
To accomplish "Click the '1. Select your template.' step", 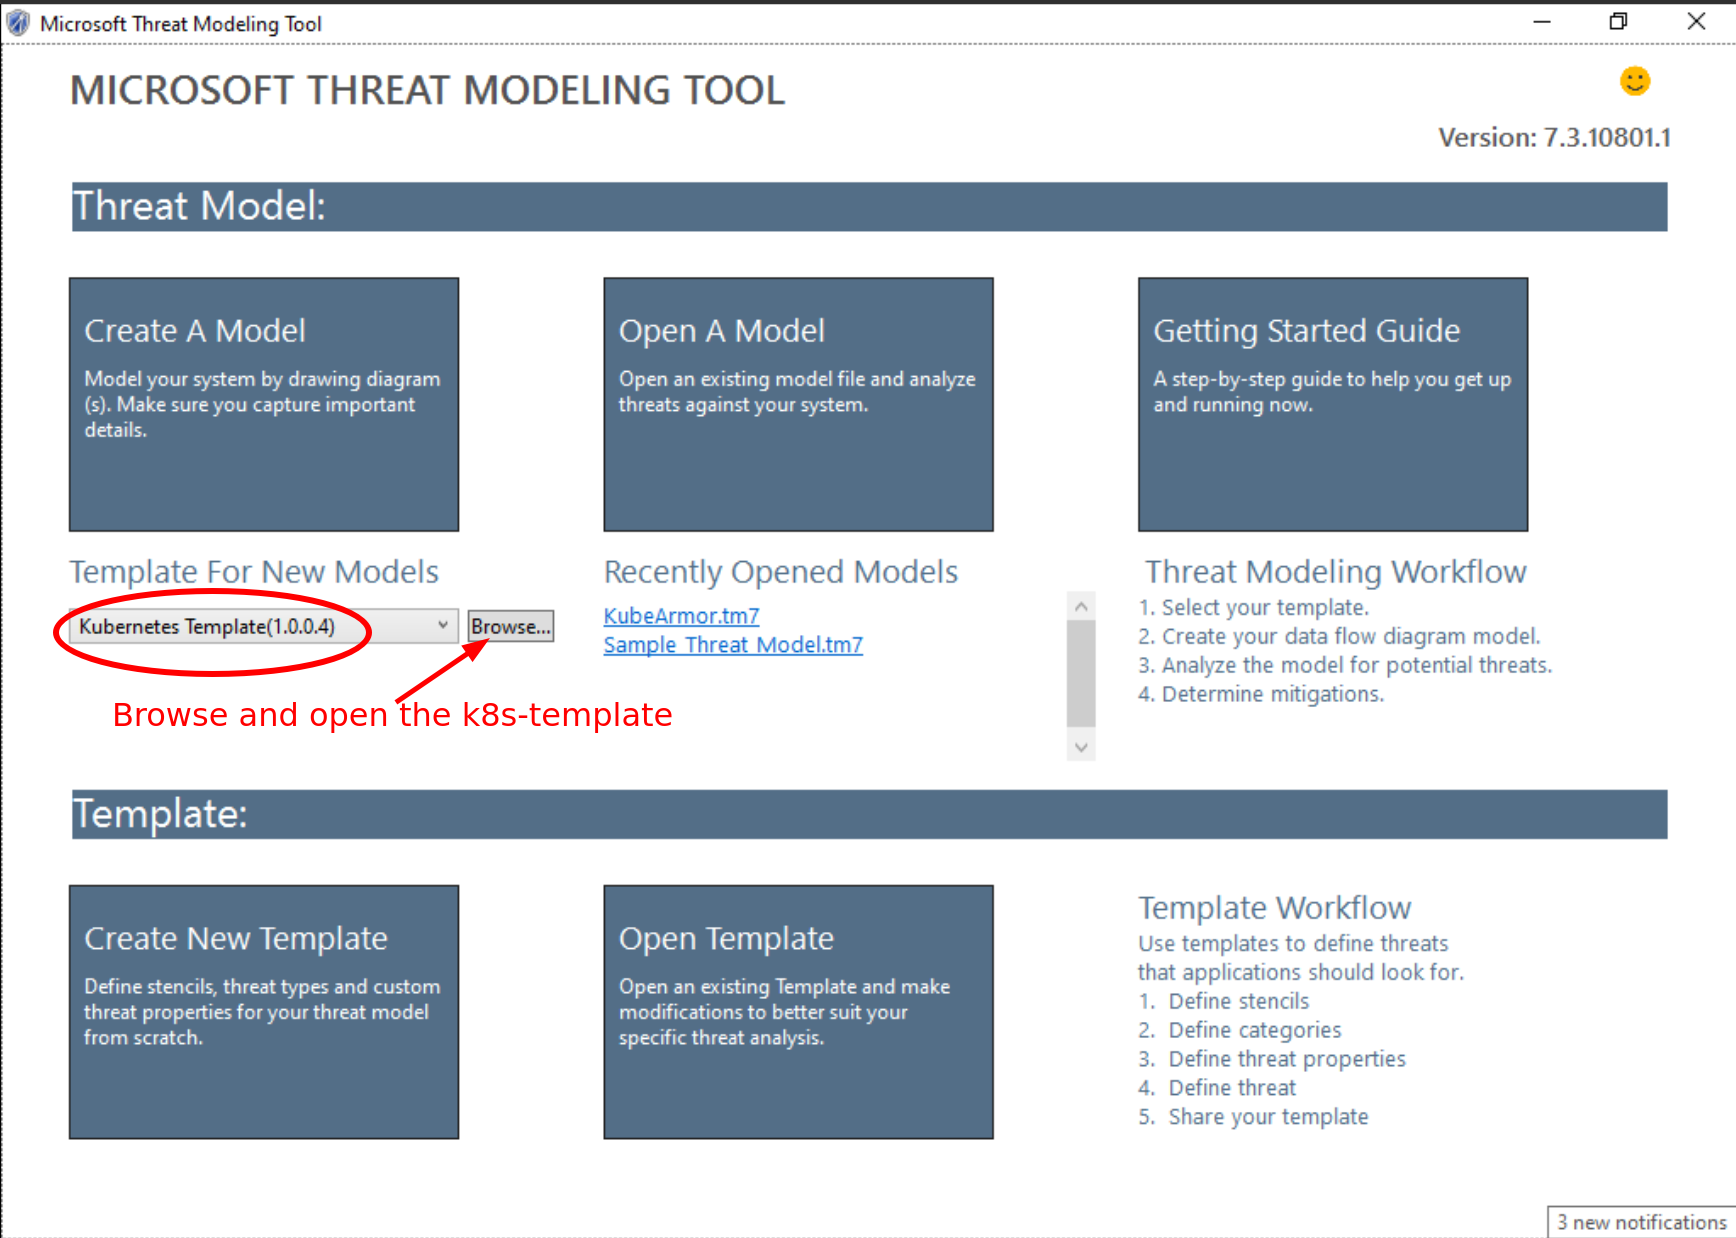I will click(x=1253, y=607).
